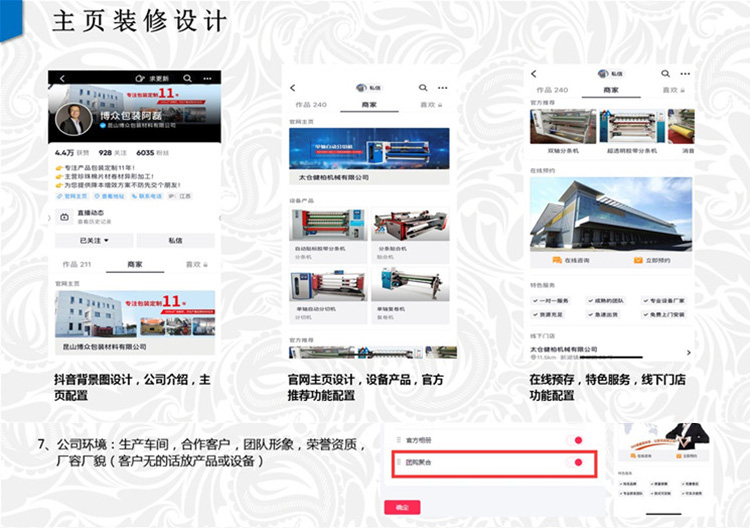Open the 超透明胶带分条机 recommended item
Image resolution: width=750 pixels, height=528 pixels.
pyautogui.click(x=632, y=132)
